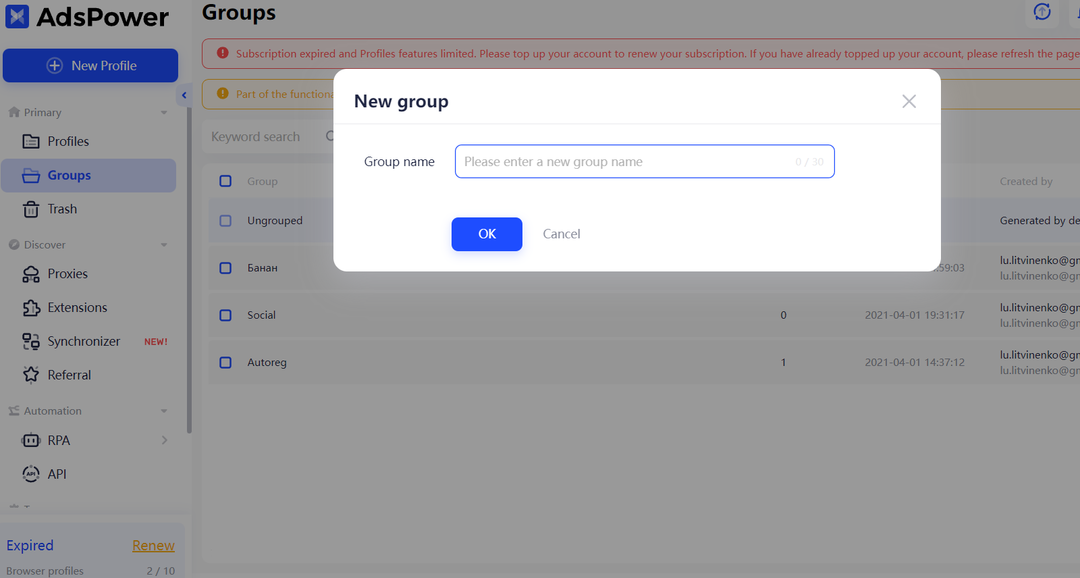This screenshot has width=1080, height=578.
Task: Click the orange functionality warning icon
Action: (222, 94)
